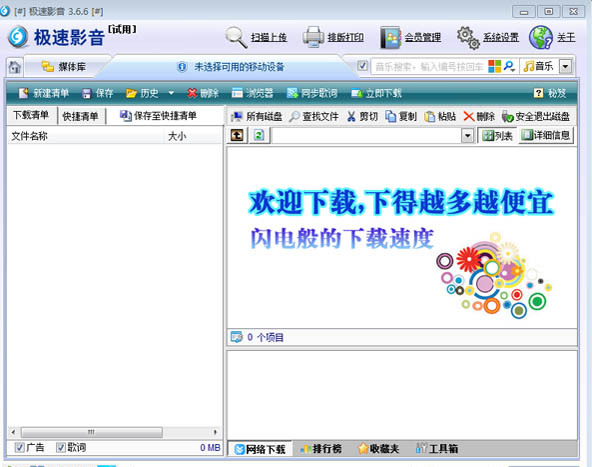Open 会员管理 address book icon
This screenshot has height=467, width=592.
coord(390,37)
